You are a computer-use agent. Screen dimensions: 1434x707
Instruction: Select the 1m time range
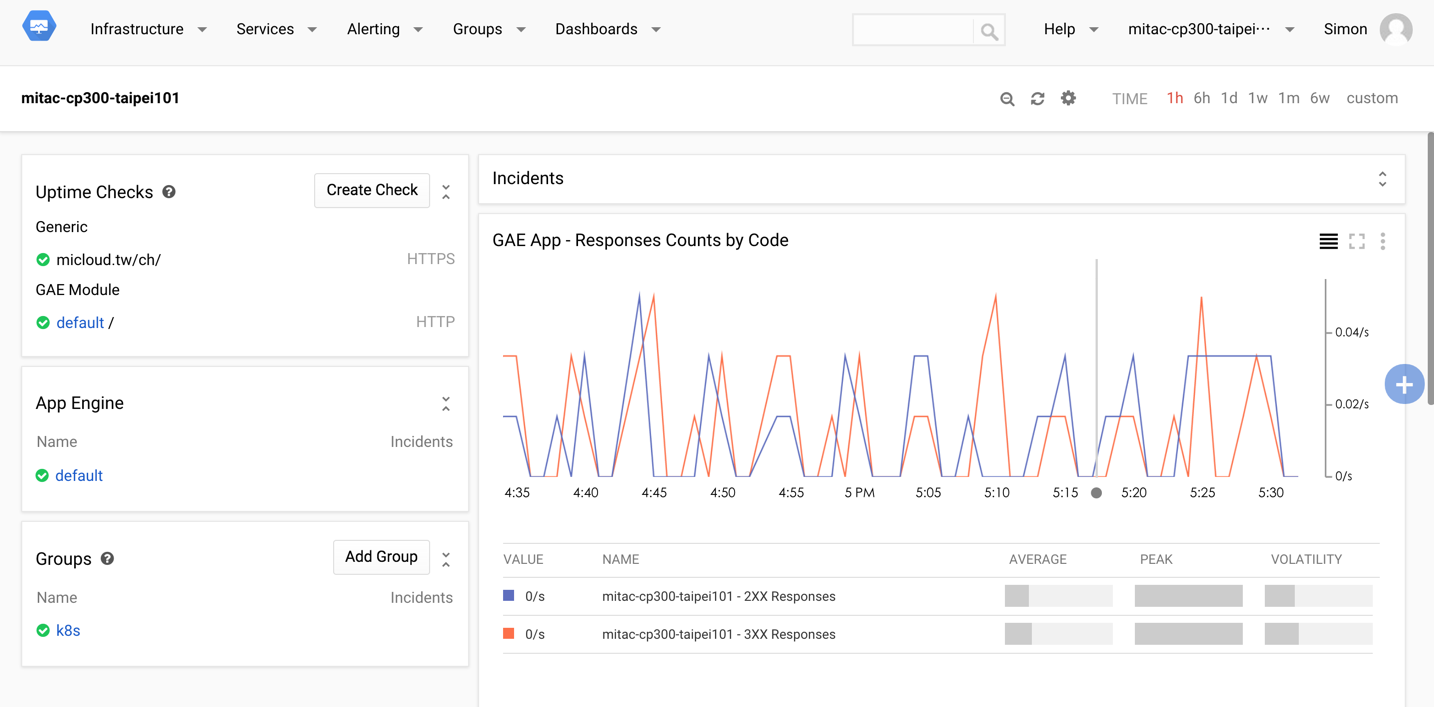pos(1289,98)
